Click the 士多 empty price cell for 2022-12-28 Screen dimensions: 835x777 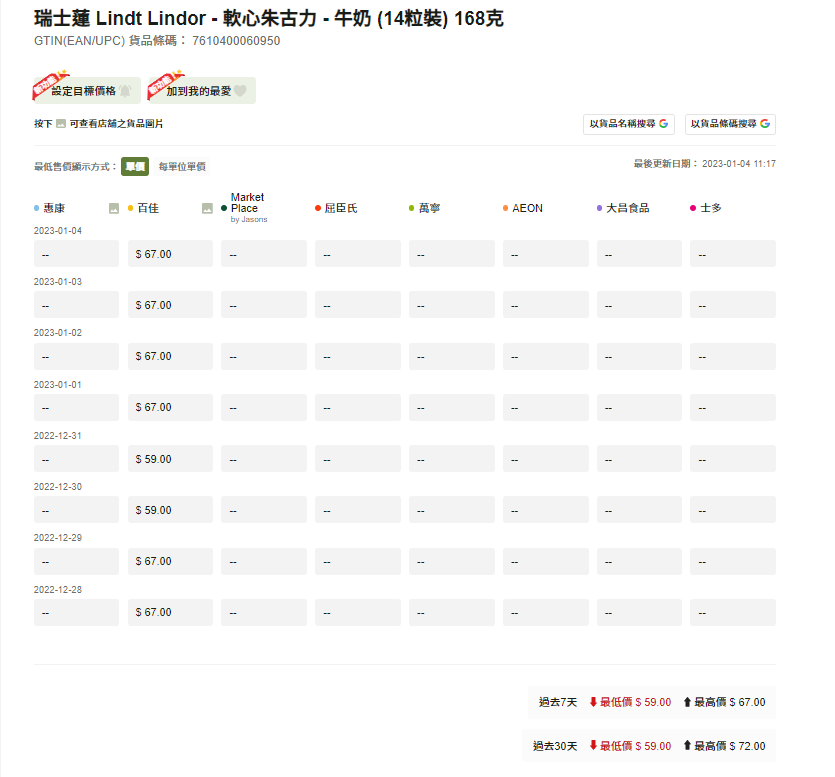click(733, 612)
